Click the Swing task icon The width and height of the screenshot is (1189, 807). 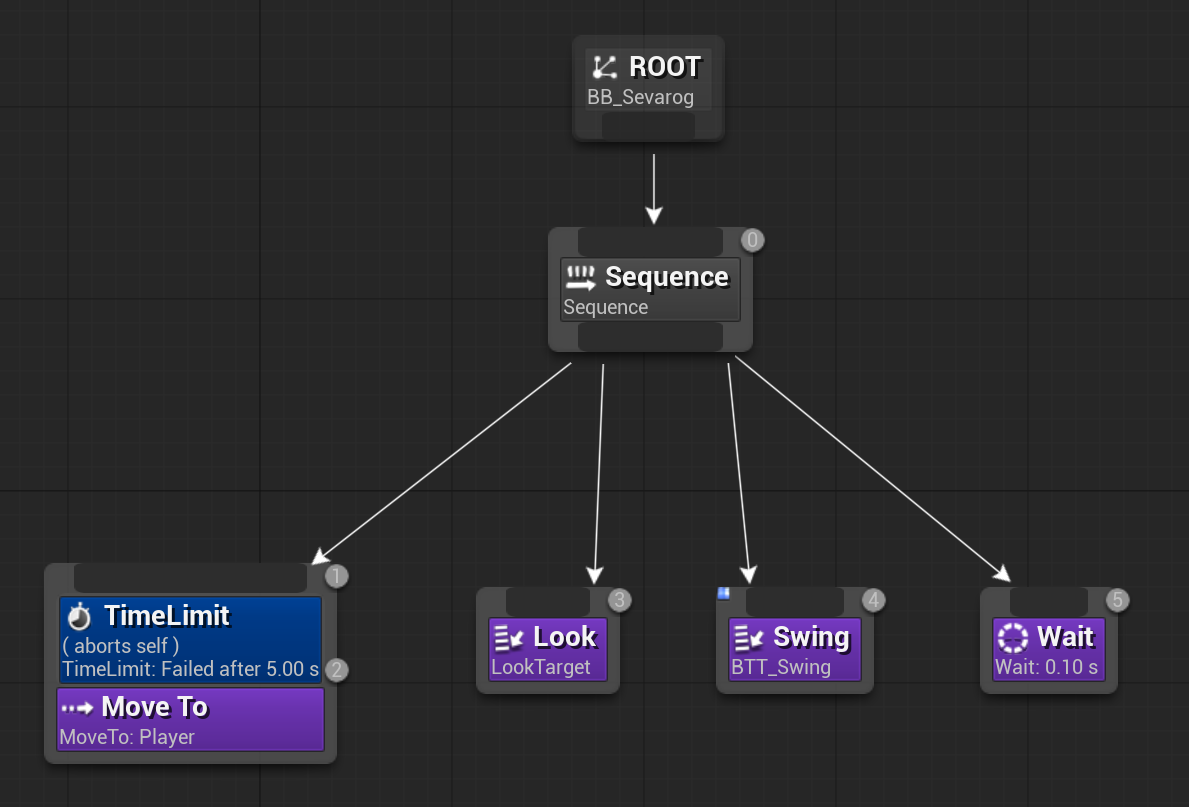click(748, 639)
